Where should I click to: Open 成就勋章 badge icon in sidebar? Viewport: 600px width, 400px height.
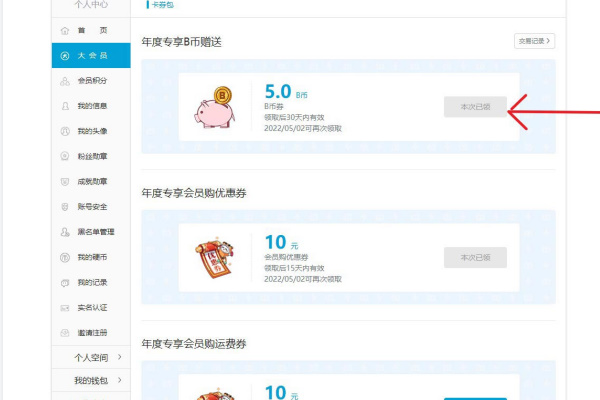65,181
